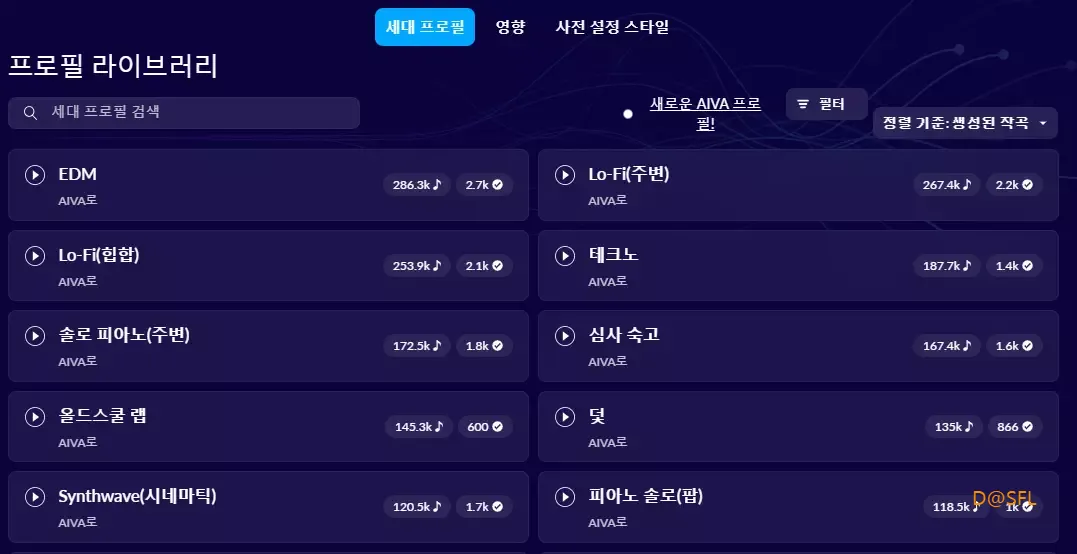The image size is (1077, 554).
Task: Play the Synthwave(시네마틱) preview
Action: coord(35,497)
